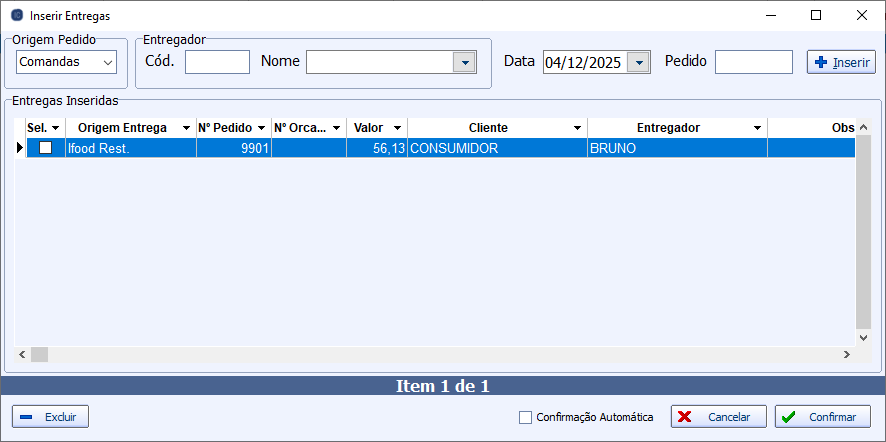The height and width of the screenshot is (442, 886).
Task: Click the Pedido number input field
Action: coord(754,62)
